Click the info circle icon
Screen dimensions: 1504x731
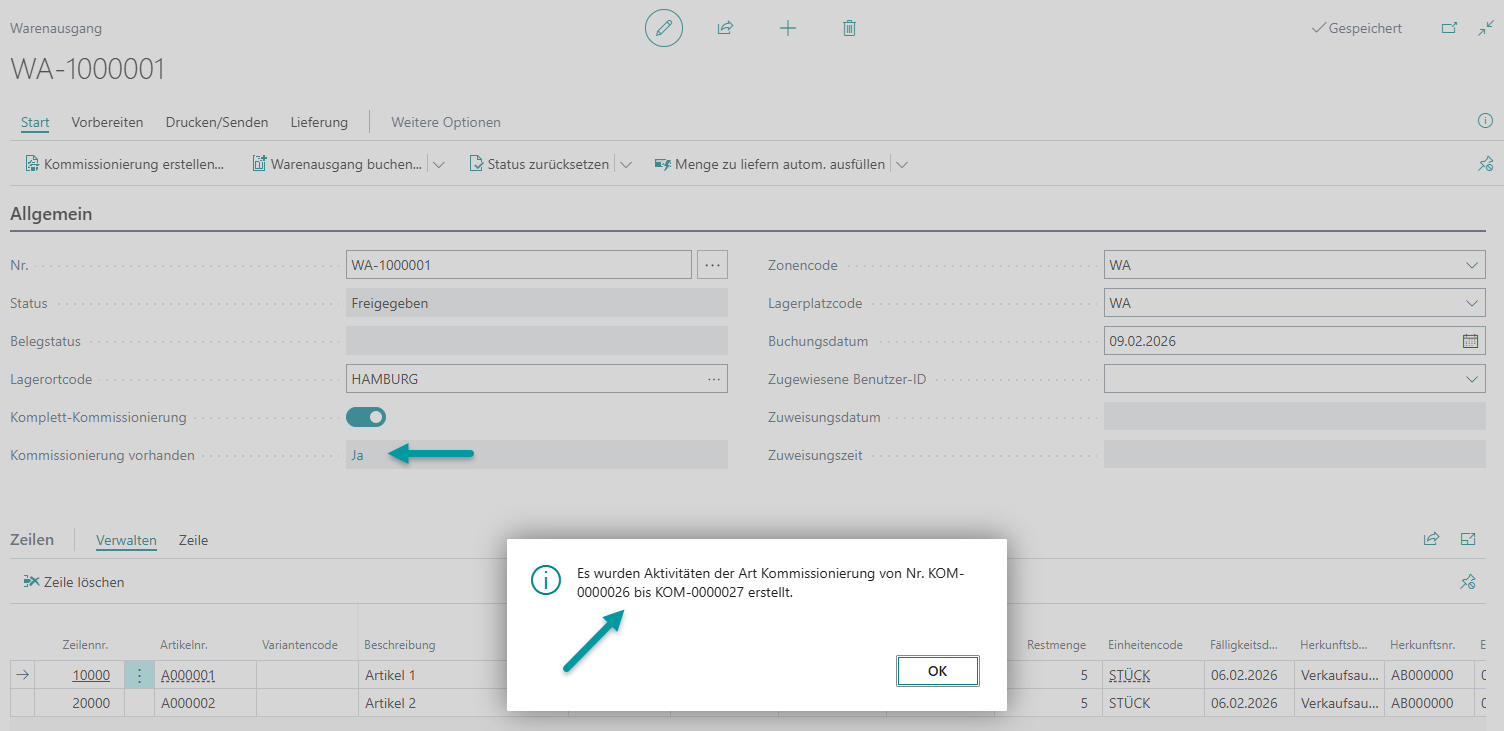(1485, 121)
